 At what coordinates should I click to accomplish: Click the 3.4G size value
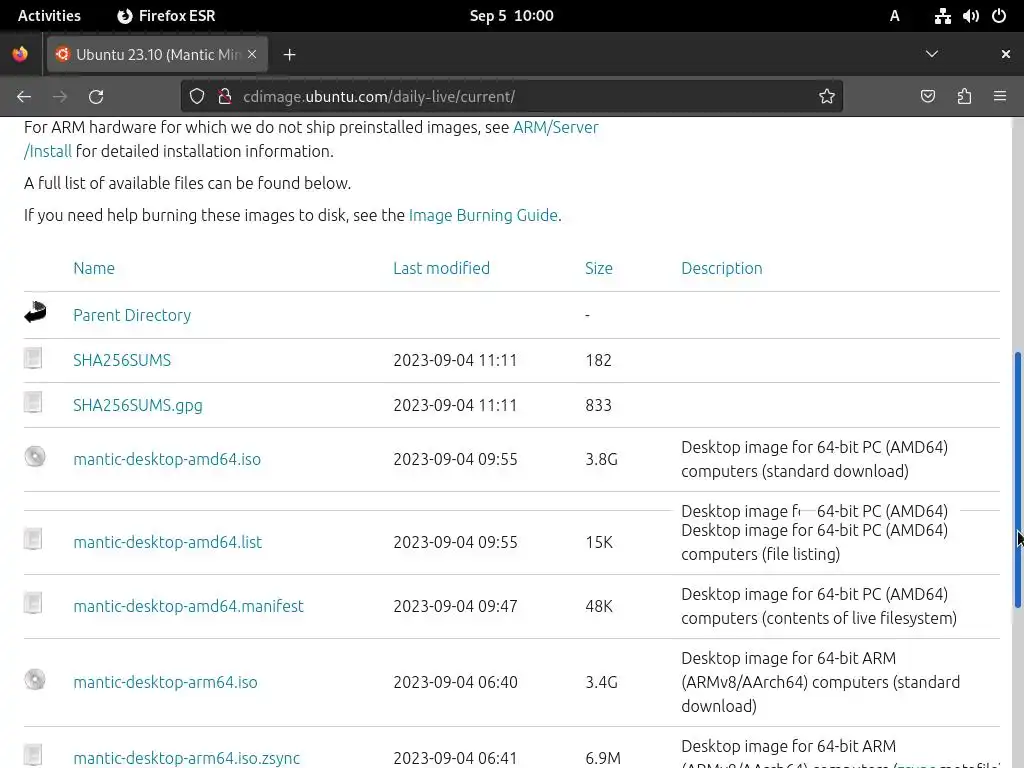601,682
